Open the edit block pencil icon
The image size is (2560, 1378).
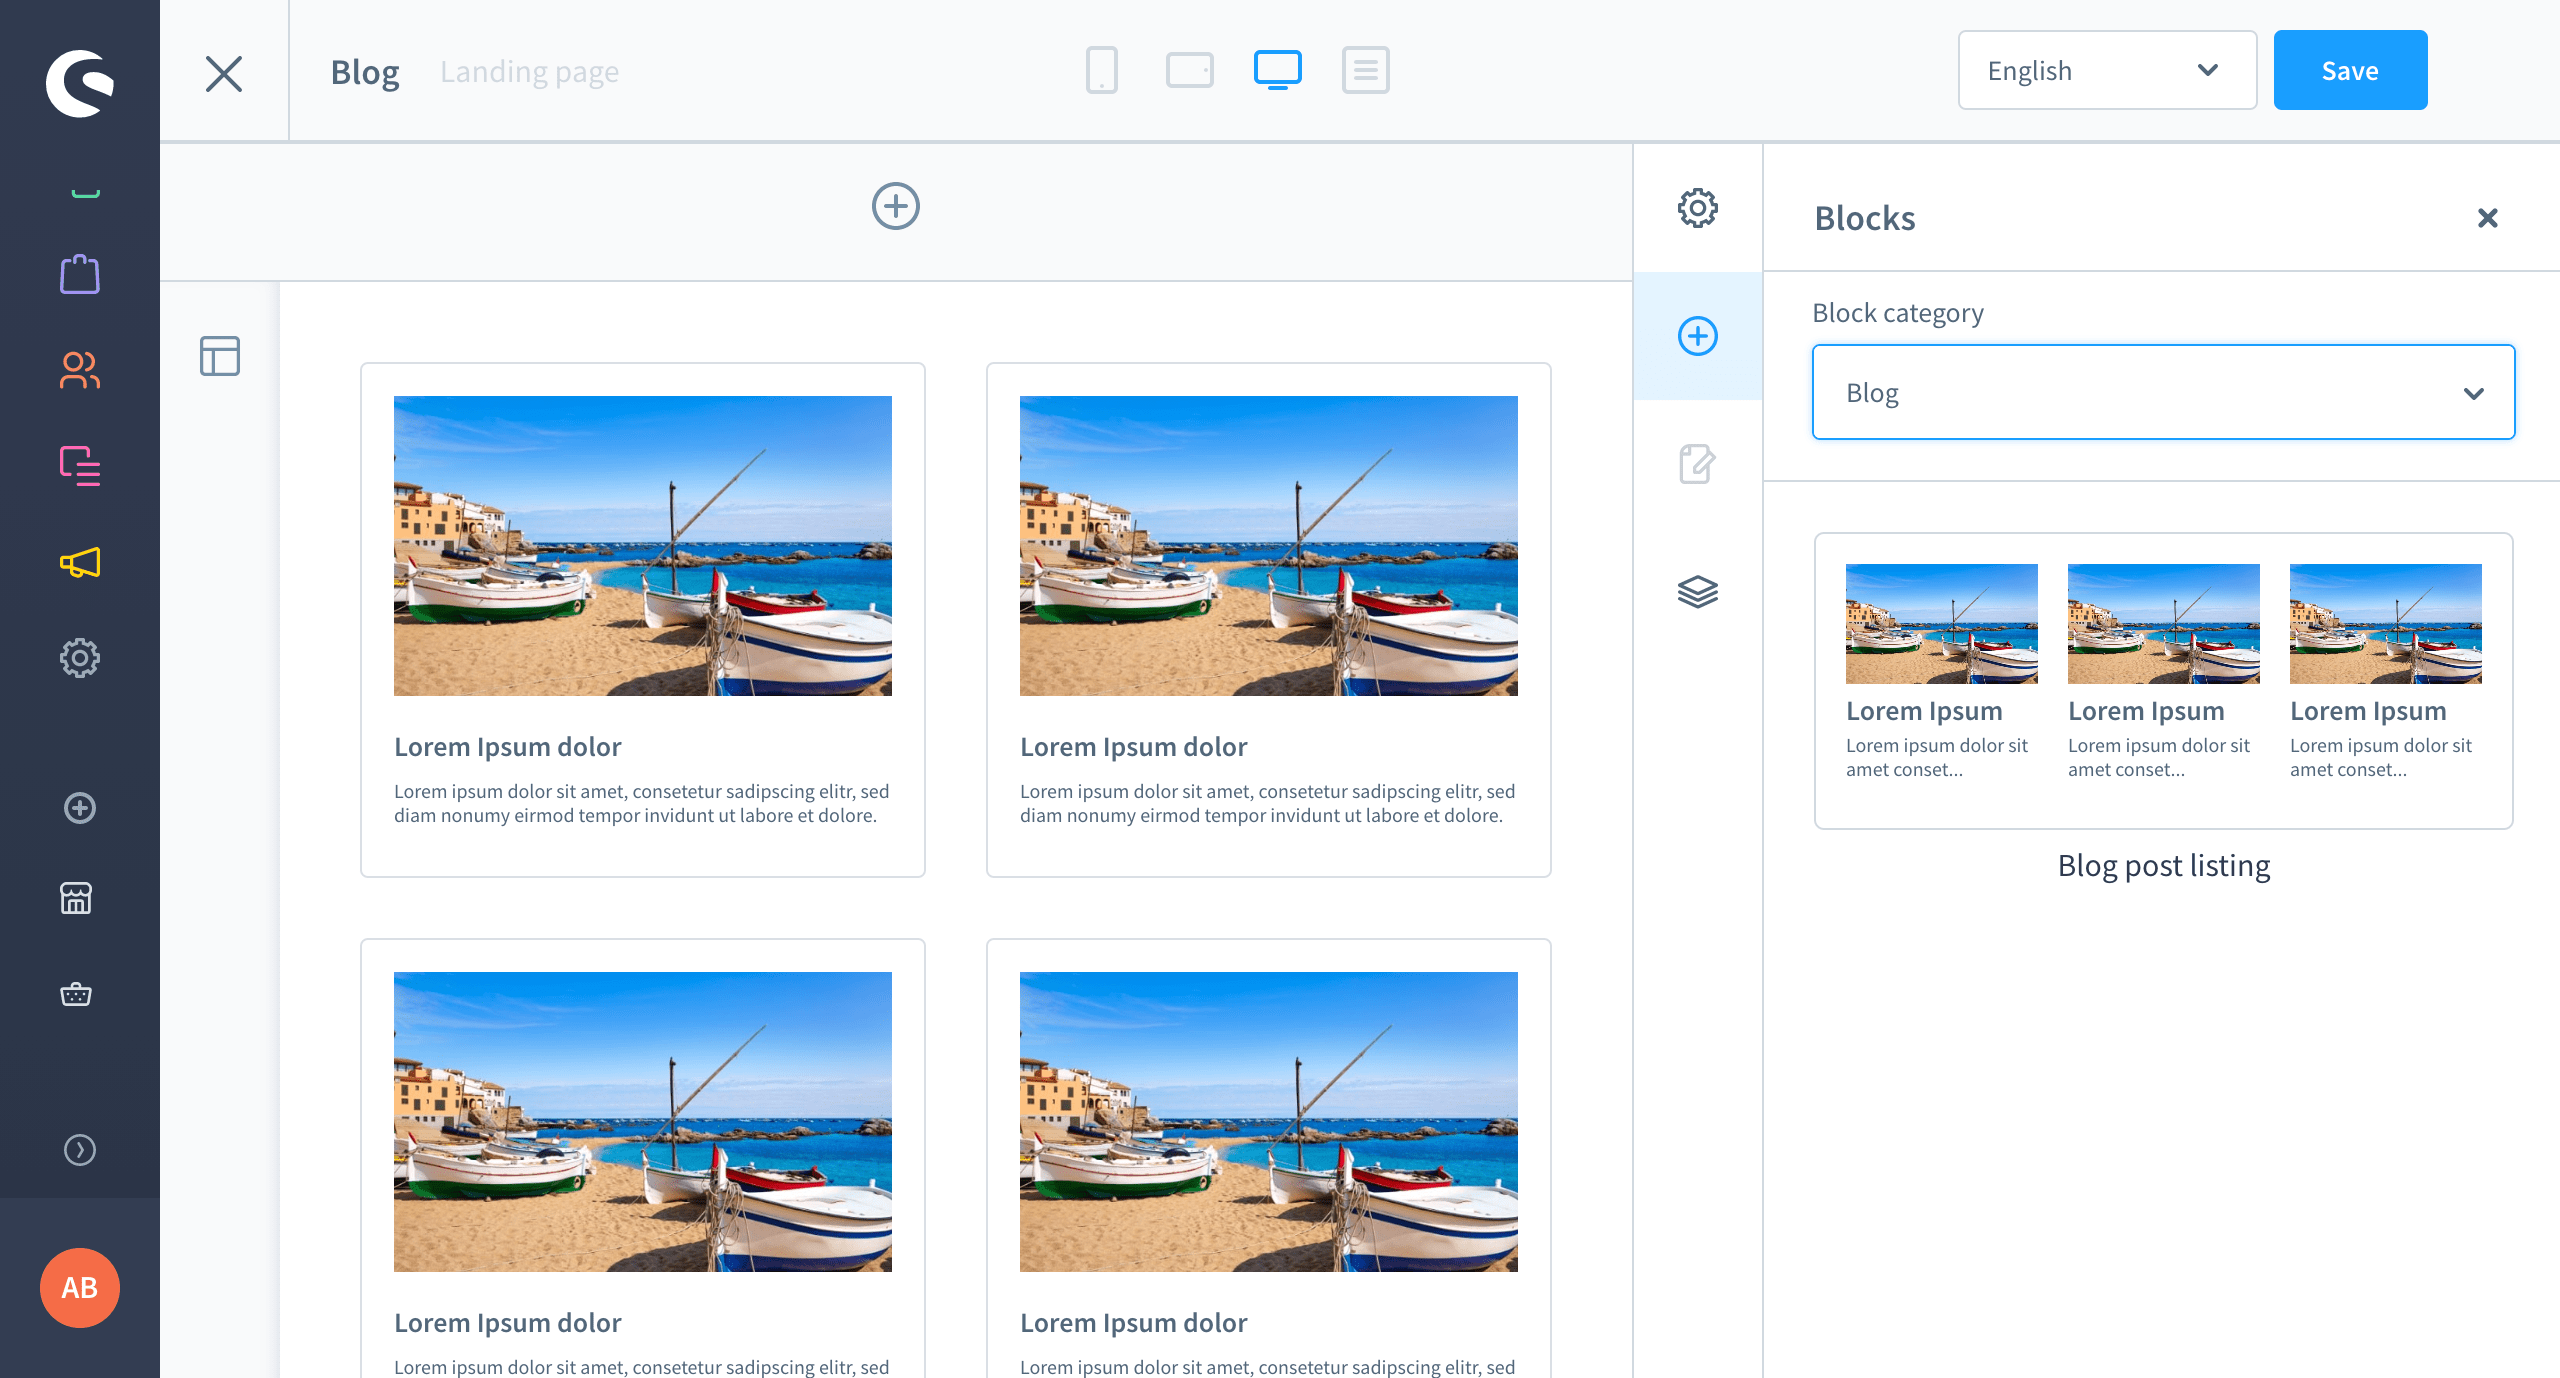point(1697,464)
